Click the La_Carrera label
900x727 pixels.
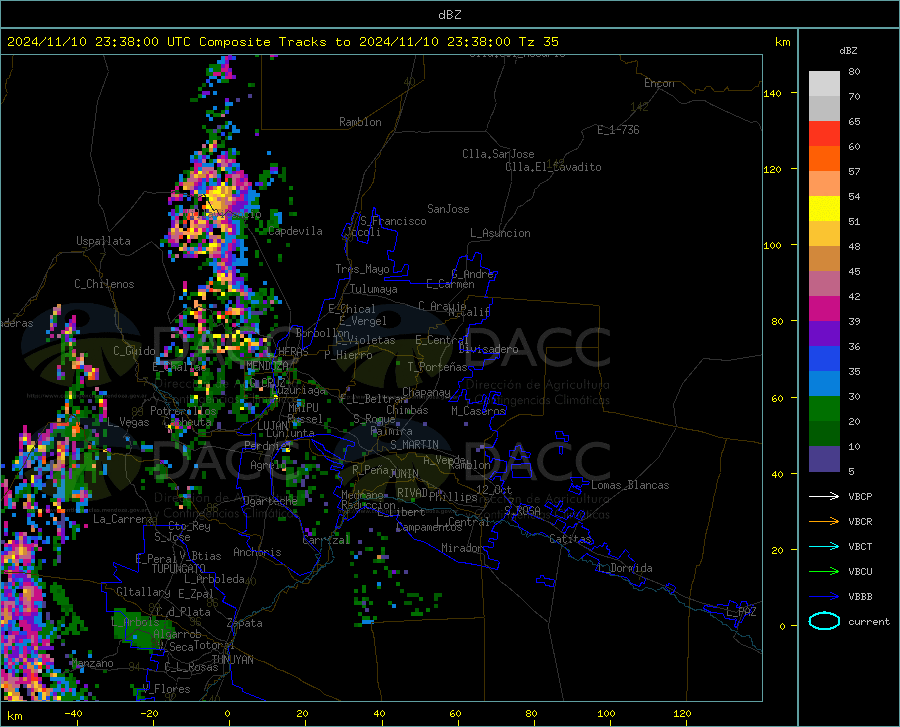click(x=123, y=519)
